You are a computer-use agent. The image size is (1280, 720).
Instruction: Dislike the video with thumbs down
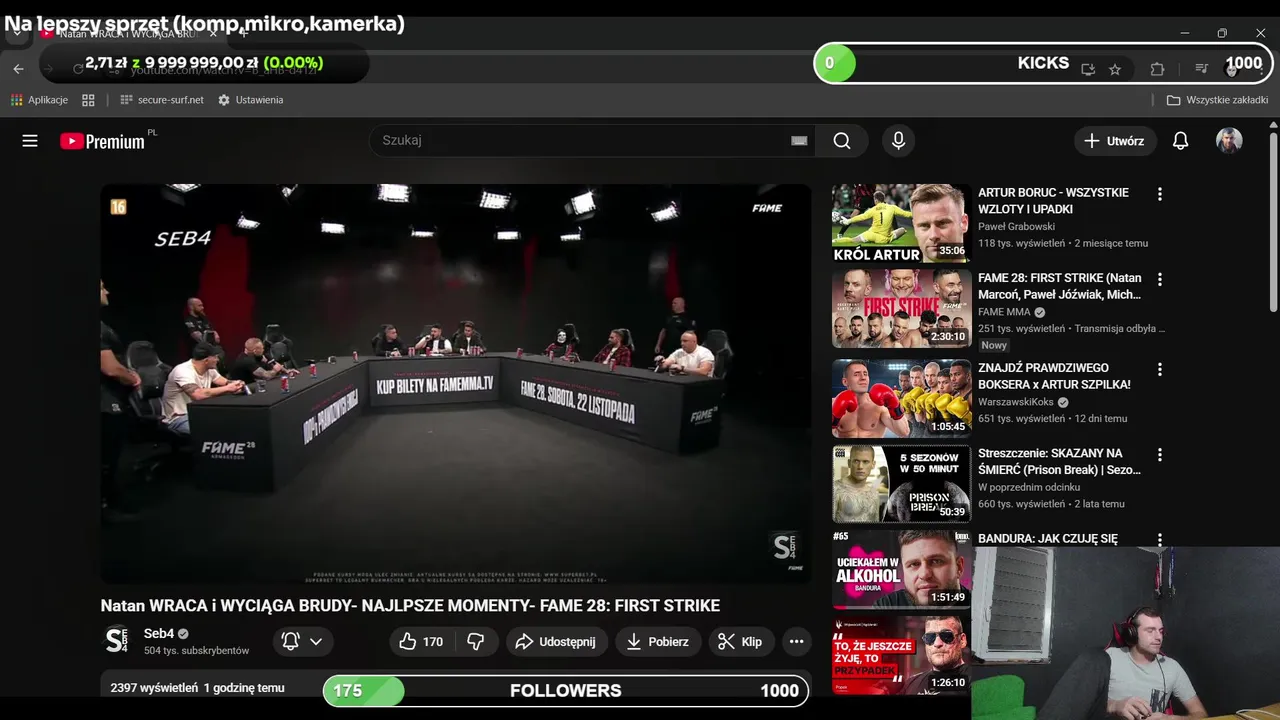coord(476,642)
